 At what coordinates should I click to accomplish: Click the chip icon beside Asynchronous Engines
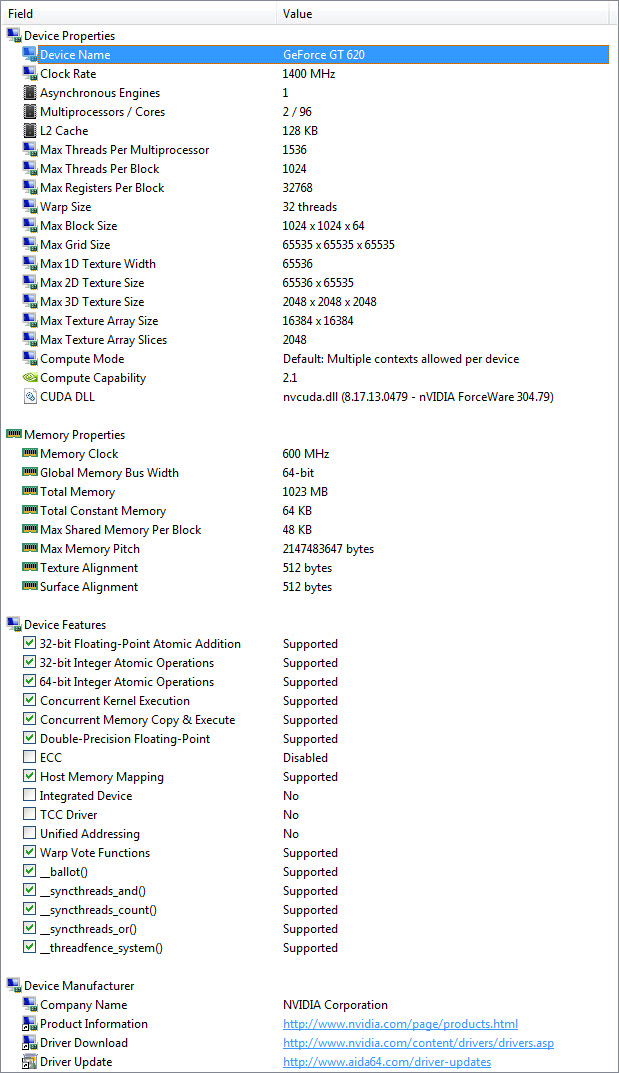point(30,92)
